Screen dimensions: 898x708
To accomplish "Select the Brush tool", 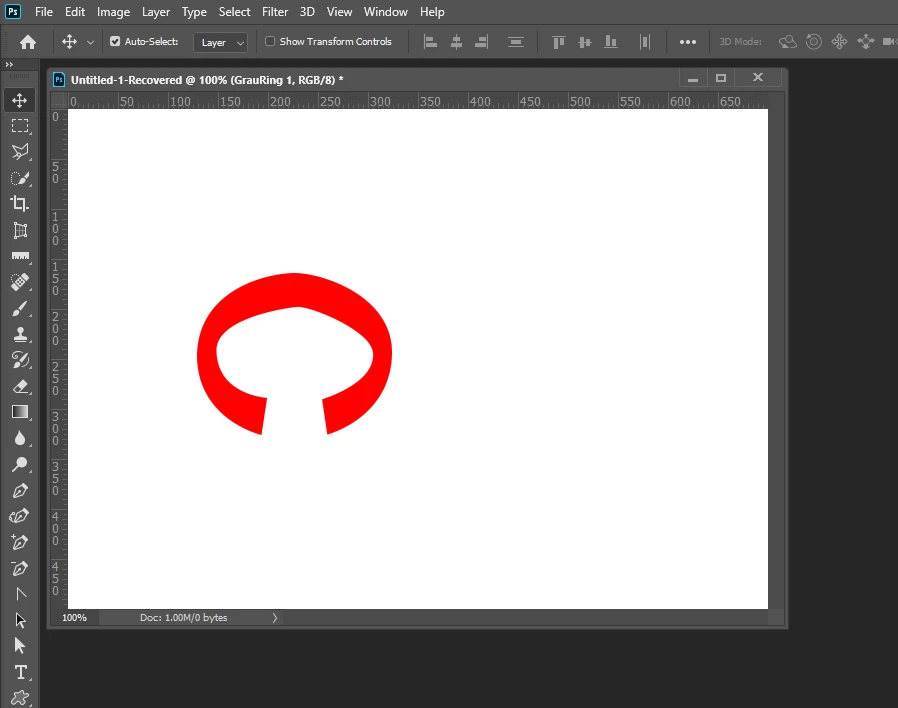I will (x=20, y=309).
